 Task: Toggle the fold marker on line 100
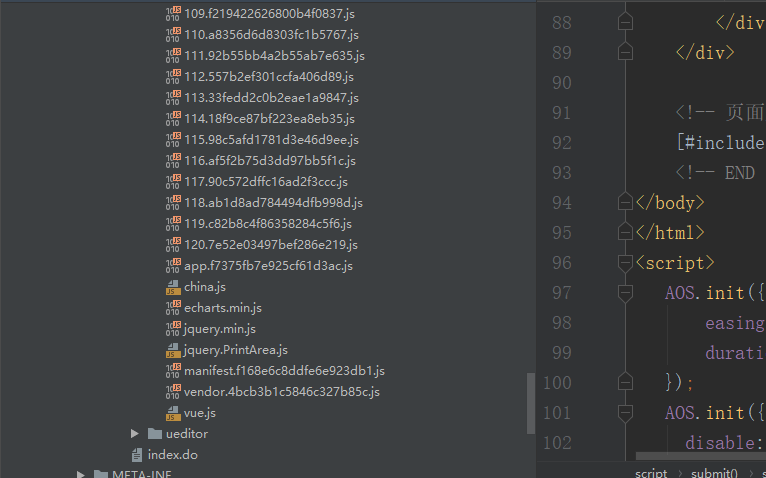click(625, 382)
